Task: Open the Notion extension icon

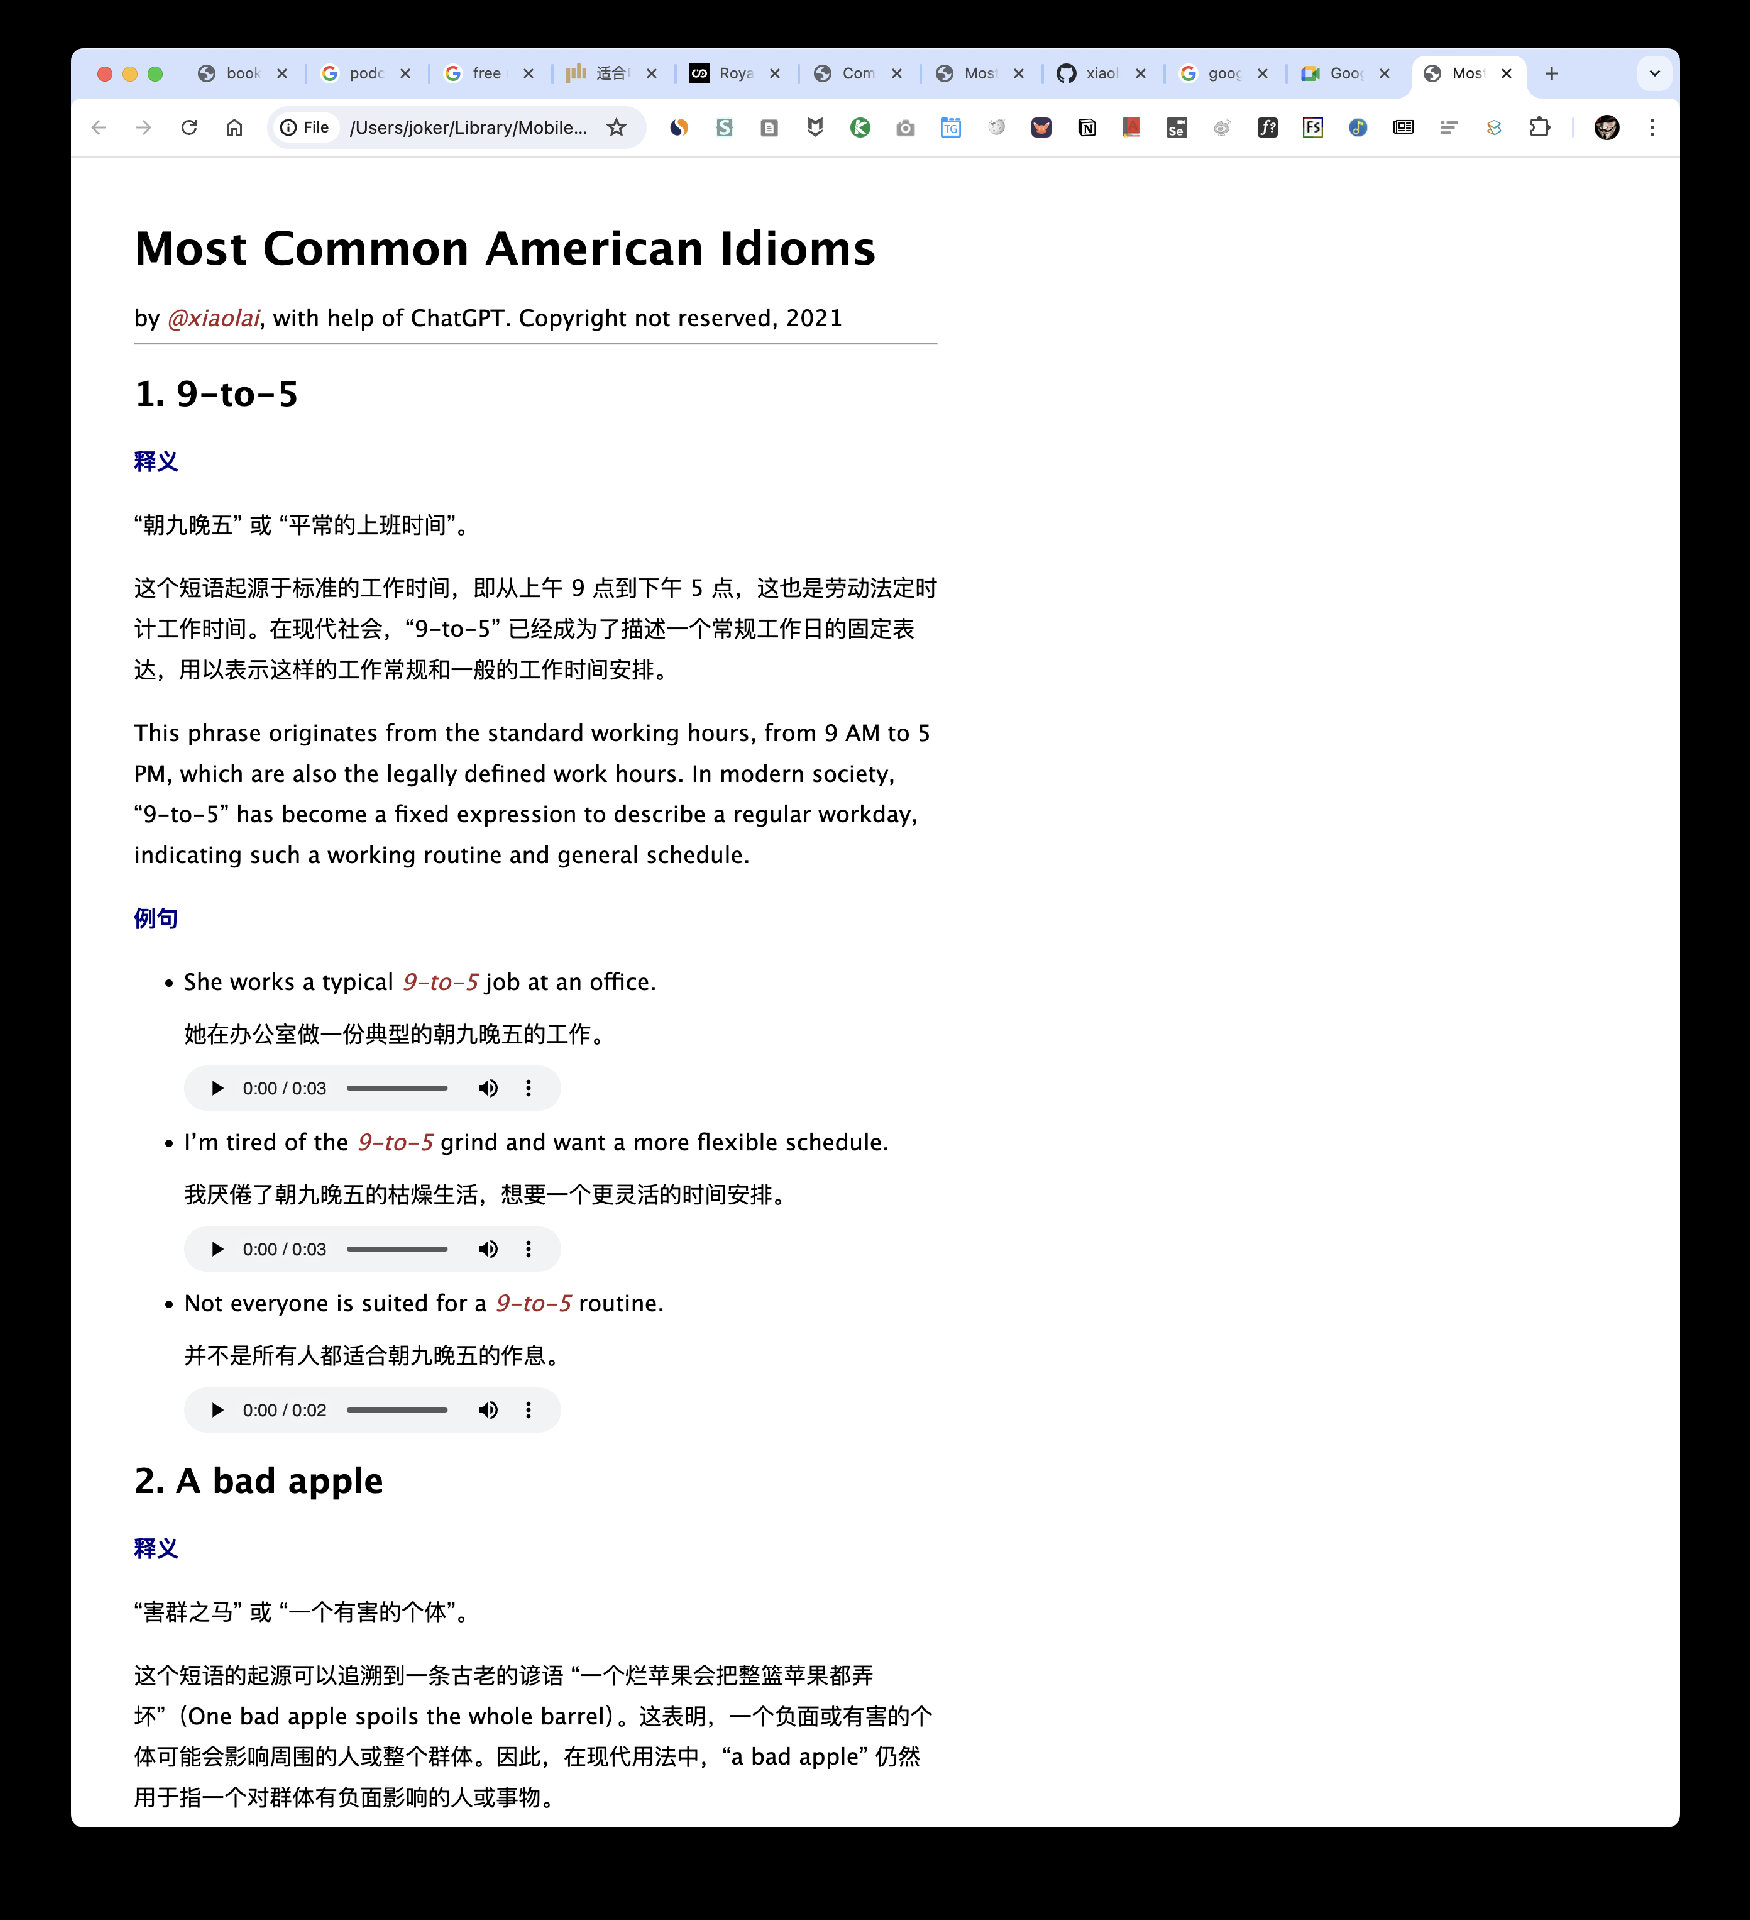Action: click(x=1087, y=127)
